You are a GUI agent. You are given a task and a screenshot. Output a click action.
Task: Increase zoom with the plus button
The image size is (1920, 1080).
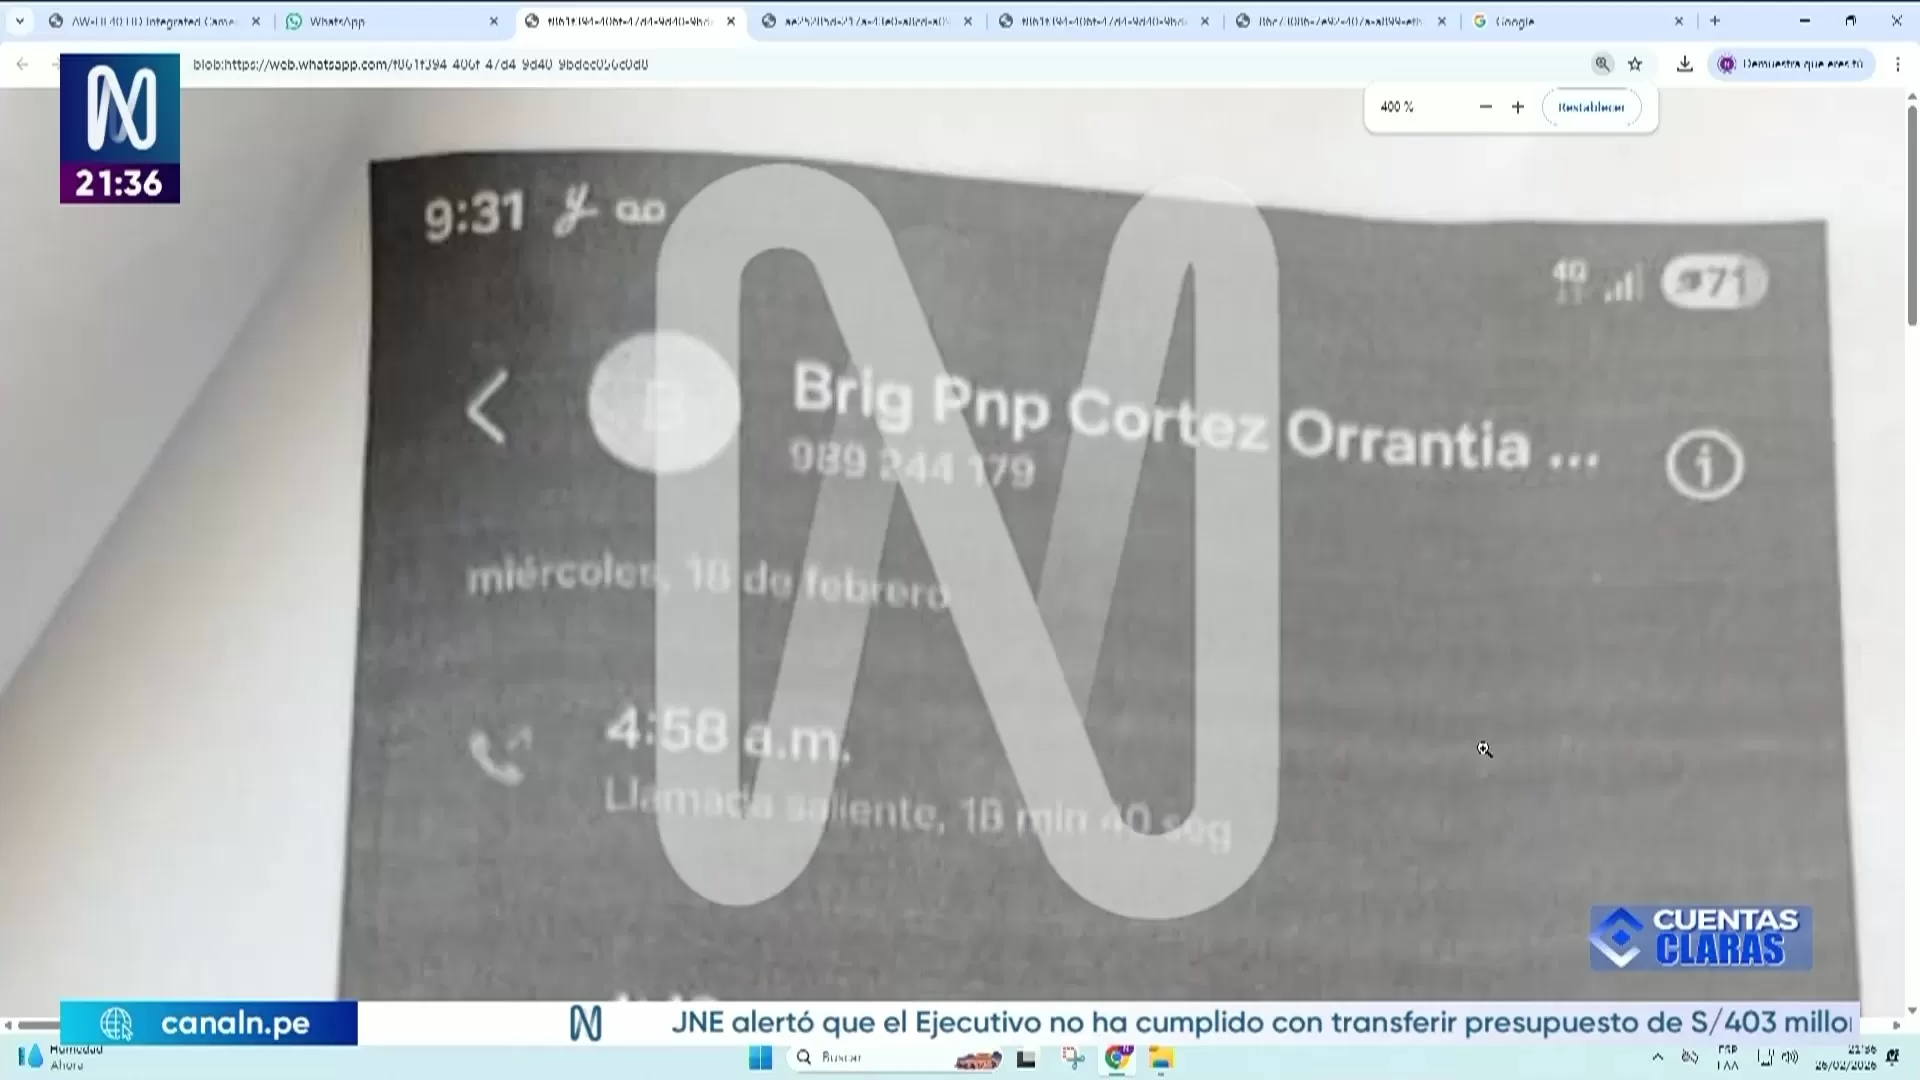1517,107
